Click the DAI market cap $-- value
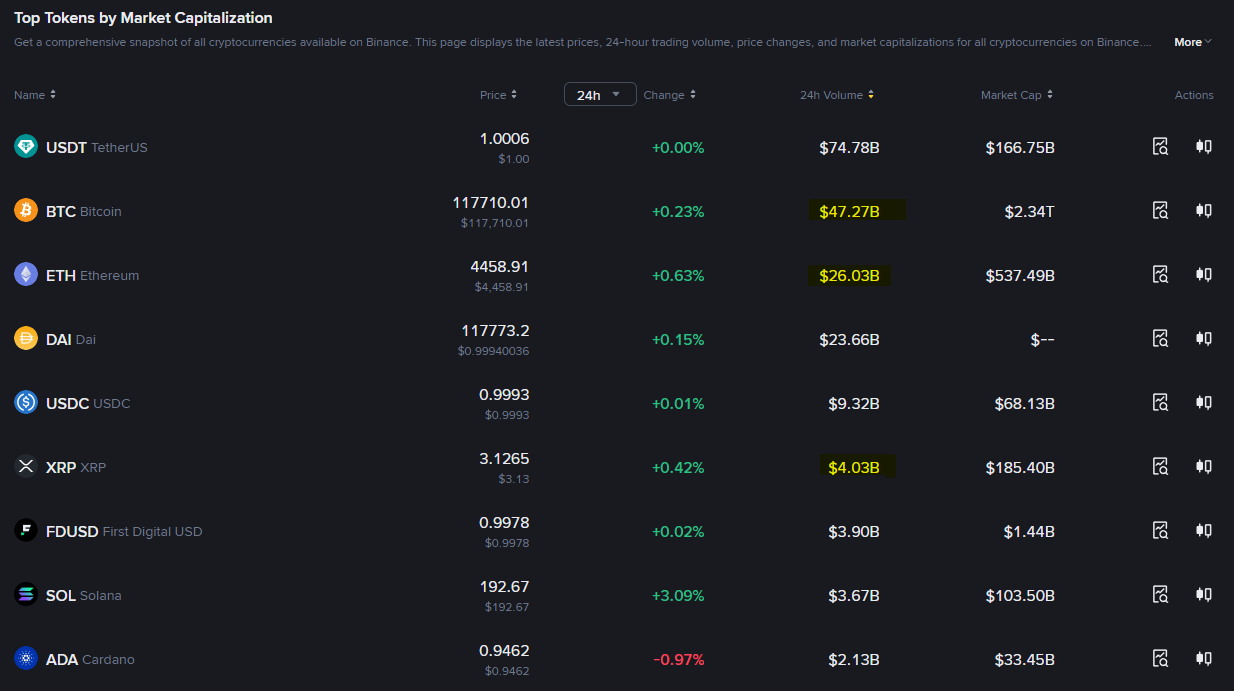 1043,339
